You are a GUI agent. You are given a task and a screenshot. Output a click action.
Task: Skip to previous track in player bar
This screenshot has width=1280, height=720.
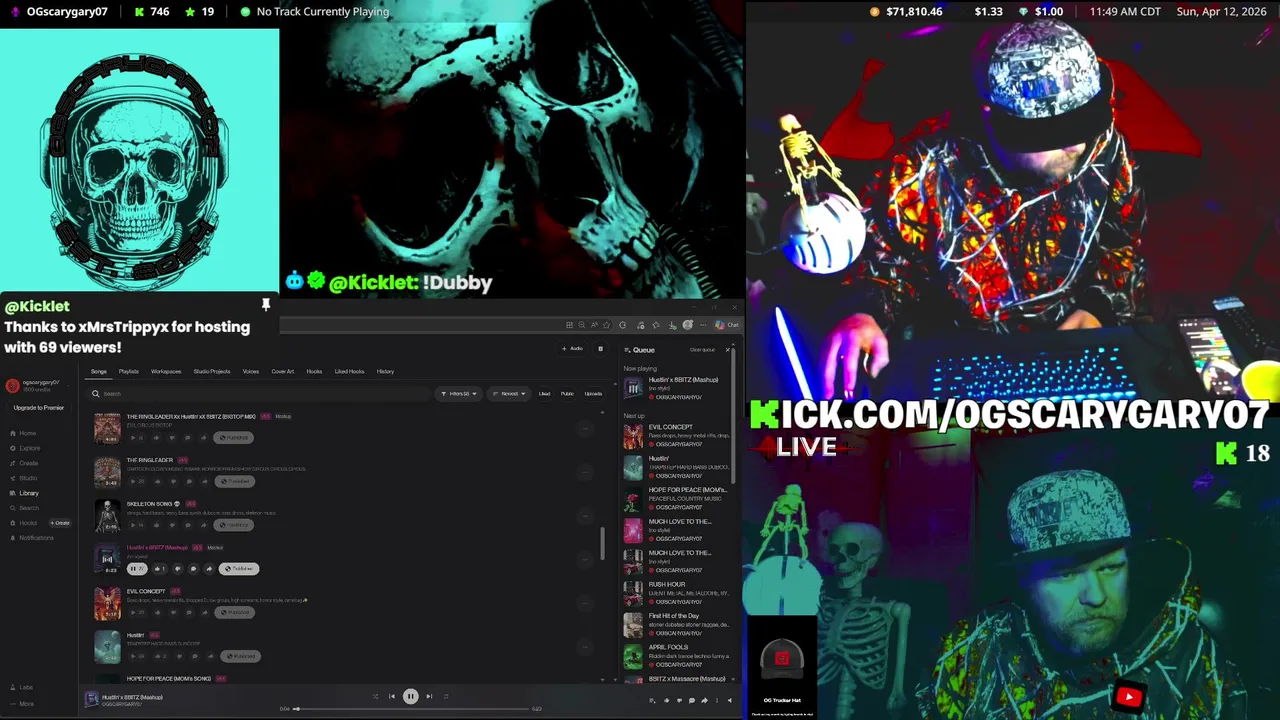(392, 696)
